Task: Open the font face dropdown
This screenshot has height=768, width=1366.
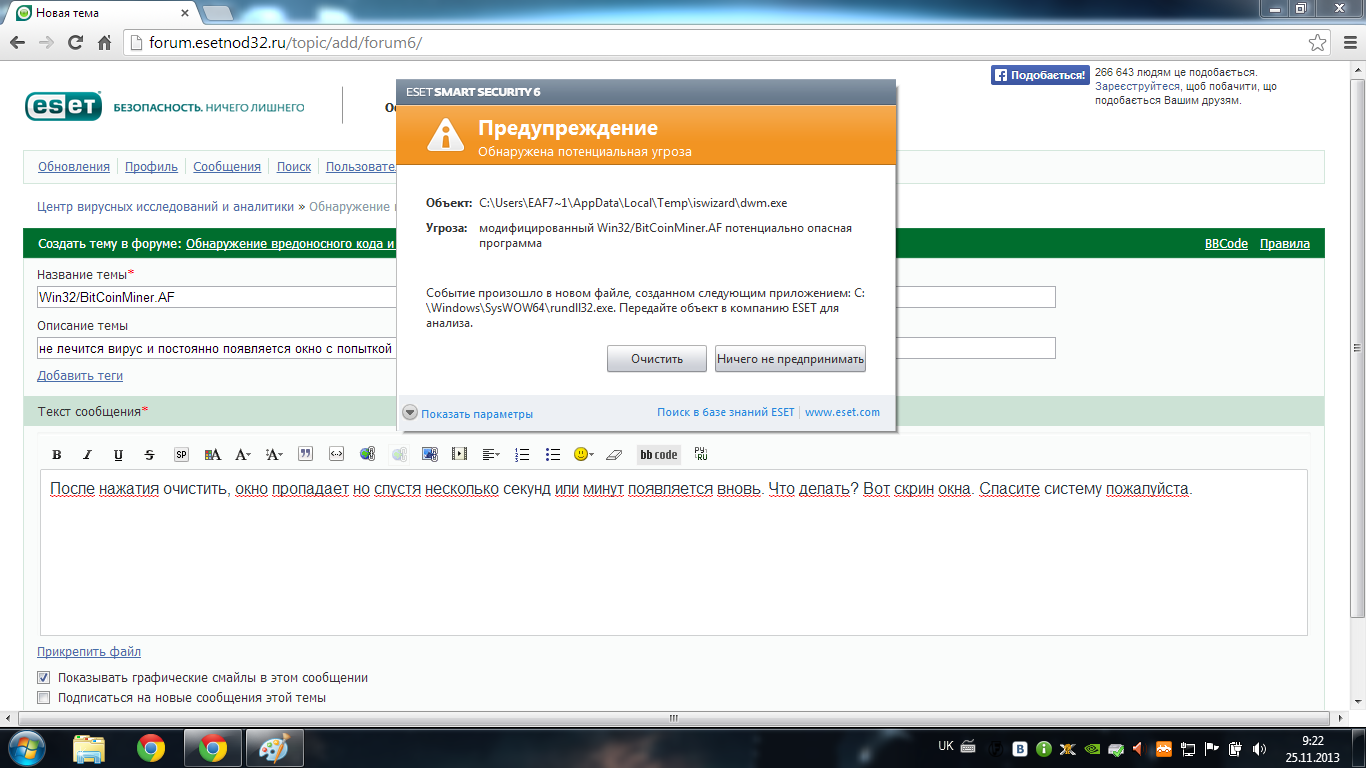Action: [243, 454]
